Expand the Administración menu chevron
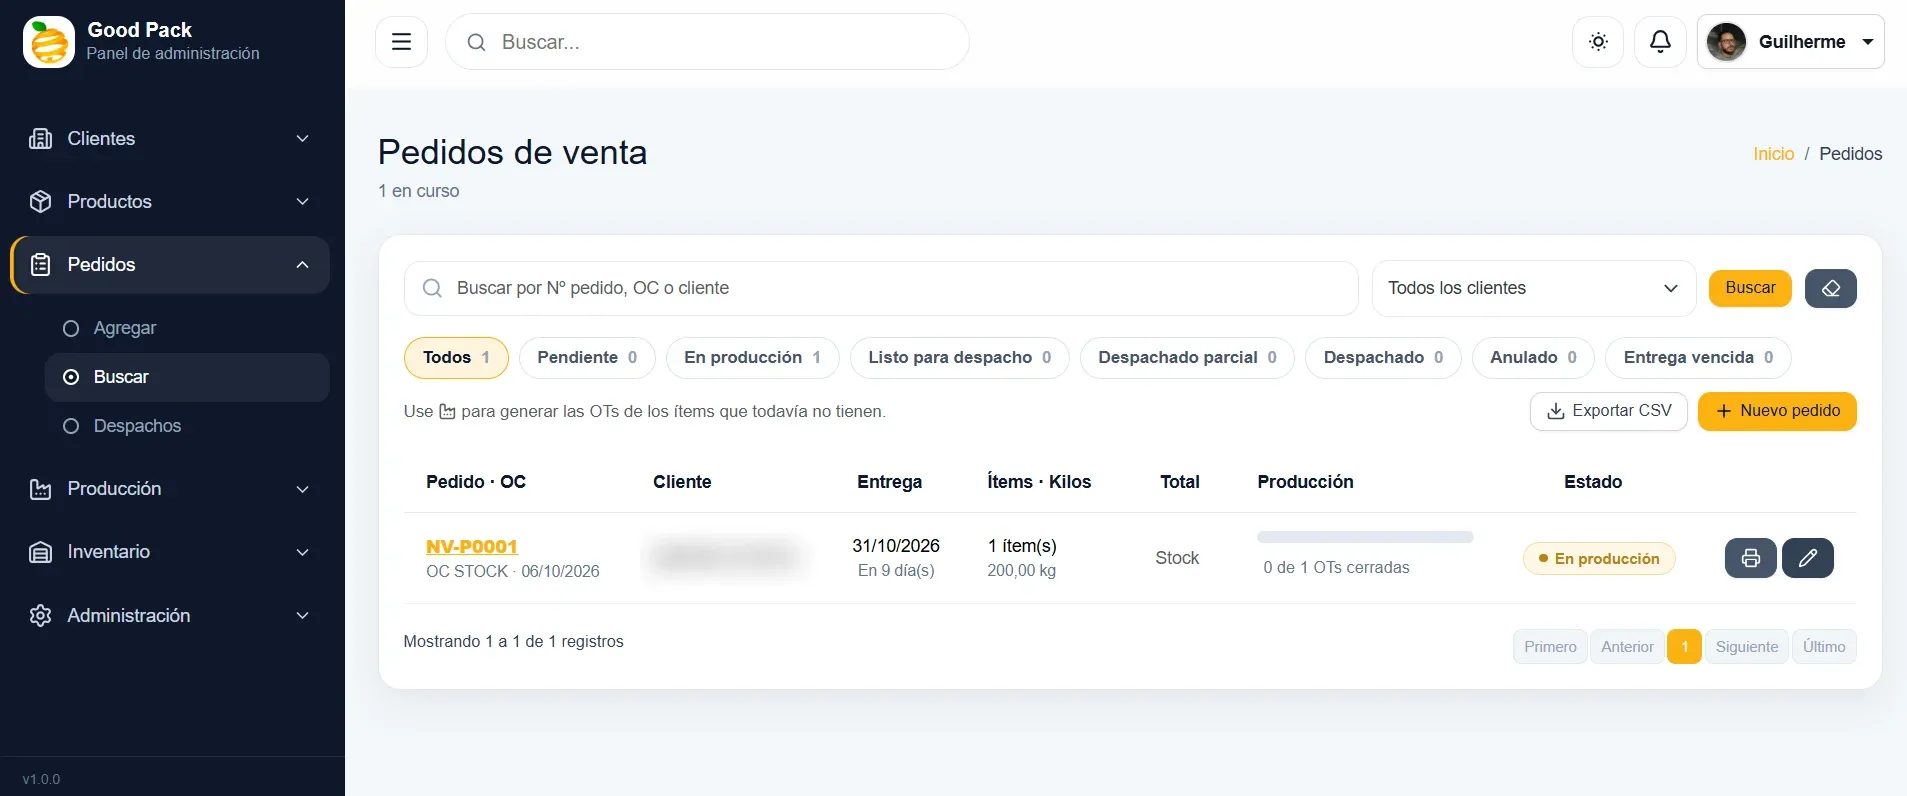 [x=302, y=616]
